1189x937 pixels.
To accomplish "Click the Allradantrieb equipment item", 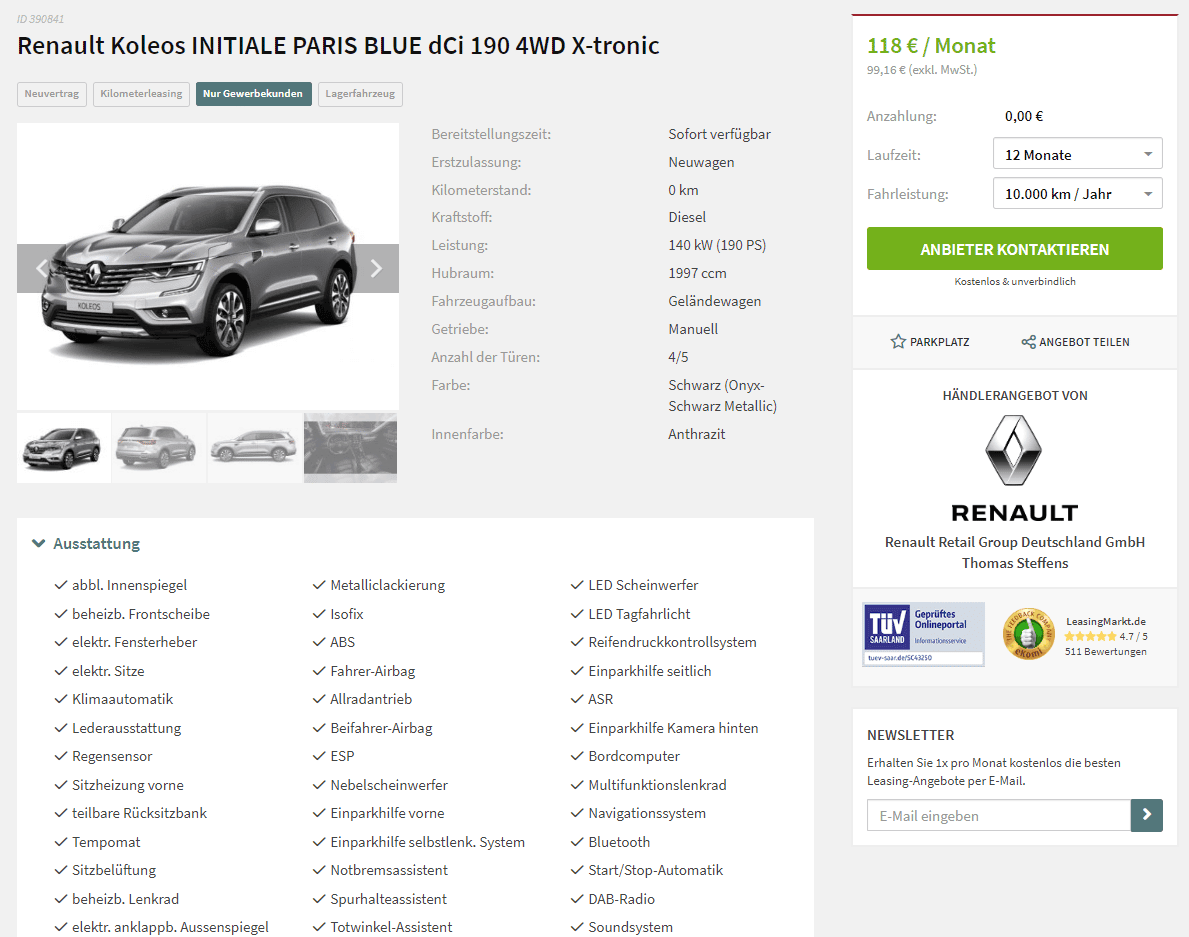I will tap(371, 699).
